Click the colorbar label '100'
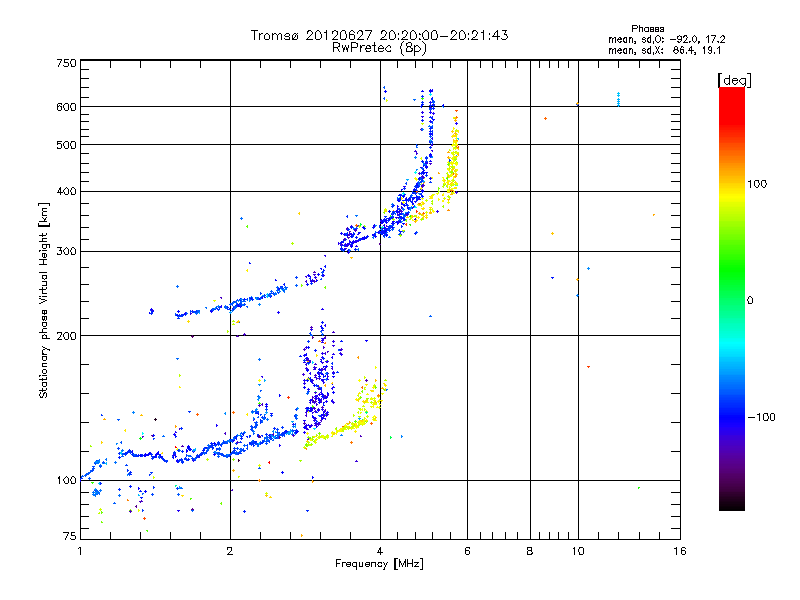The width and height of the screenshot is (800, 600). point(757,184)
